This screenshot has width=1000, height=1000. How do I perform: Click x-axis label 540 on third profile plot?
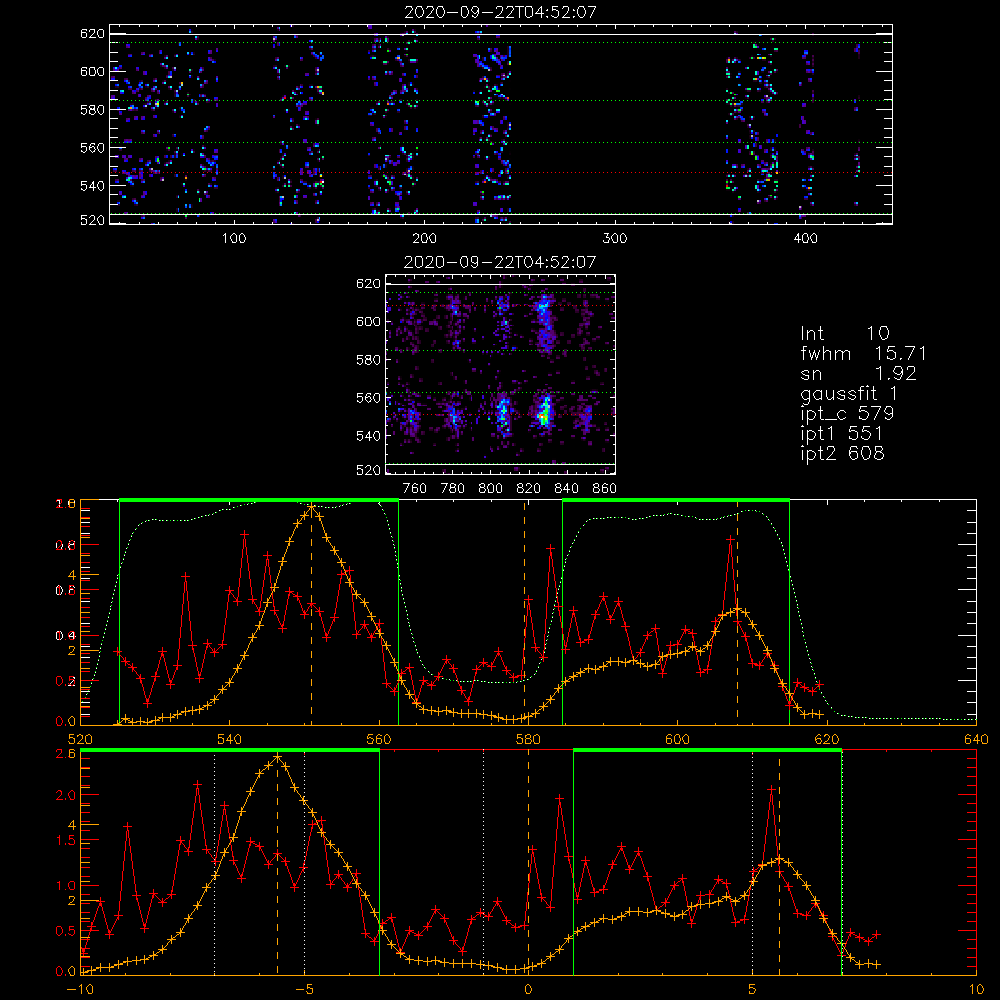click(x=230, y=739)
